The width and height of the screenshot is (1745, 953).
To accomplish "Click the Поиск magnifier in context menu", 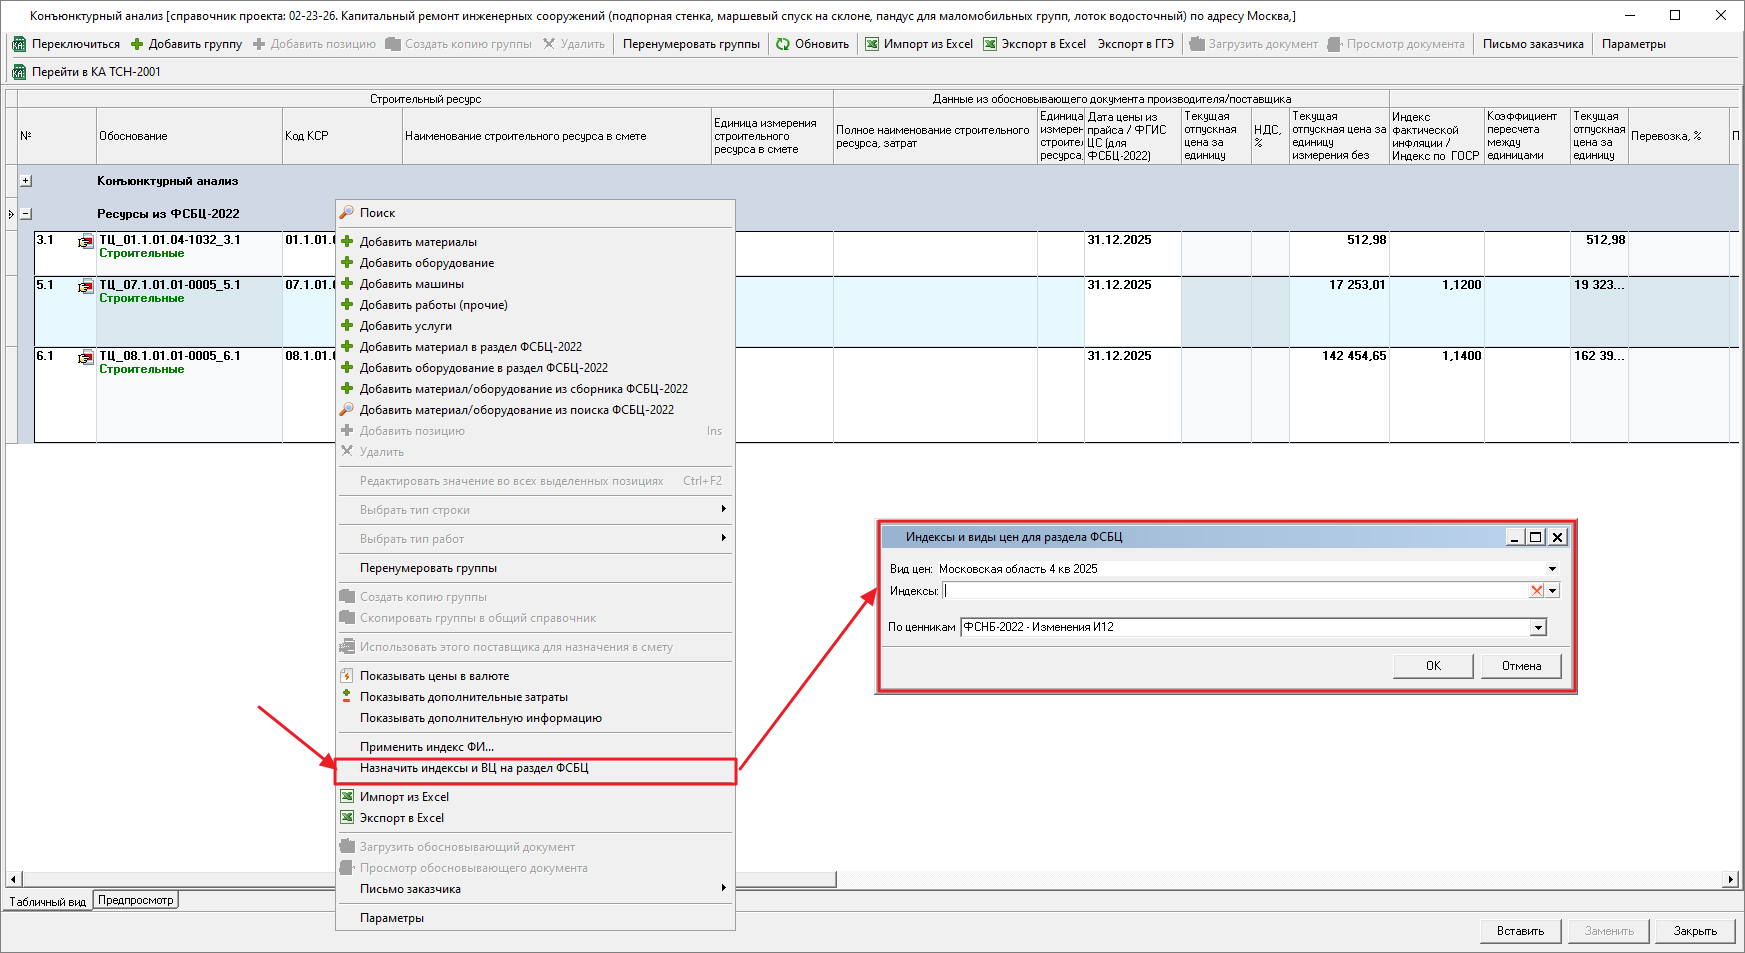I will tap(347, 213).
